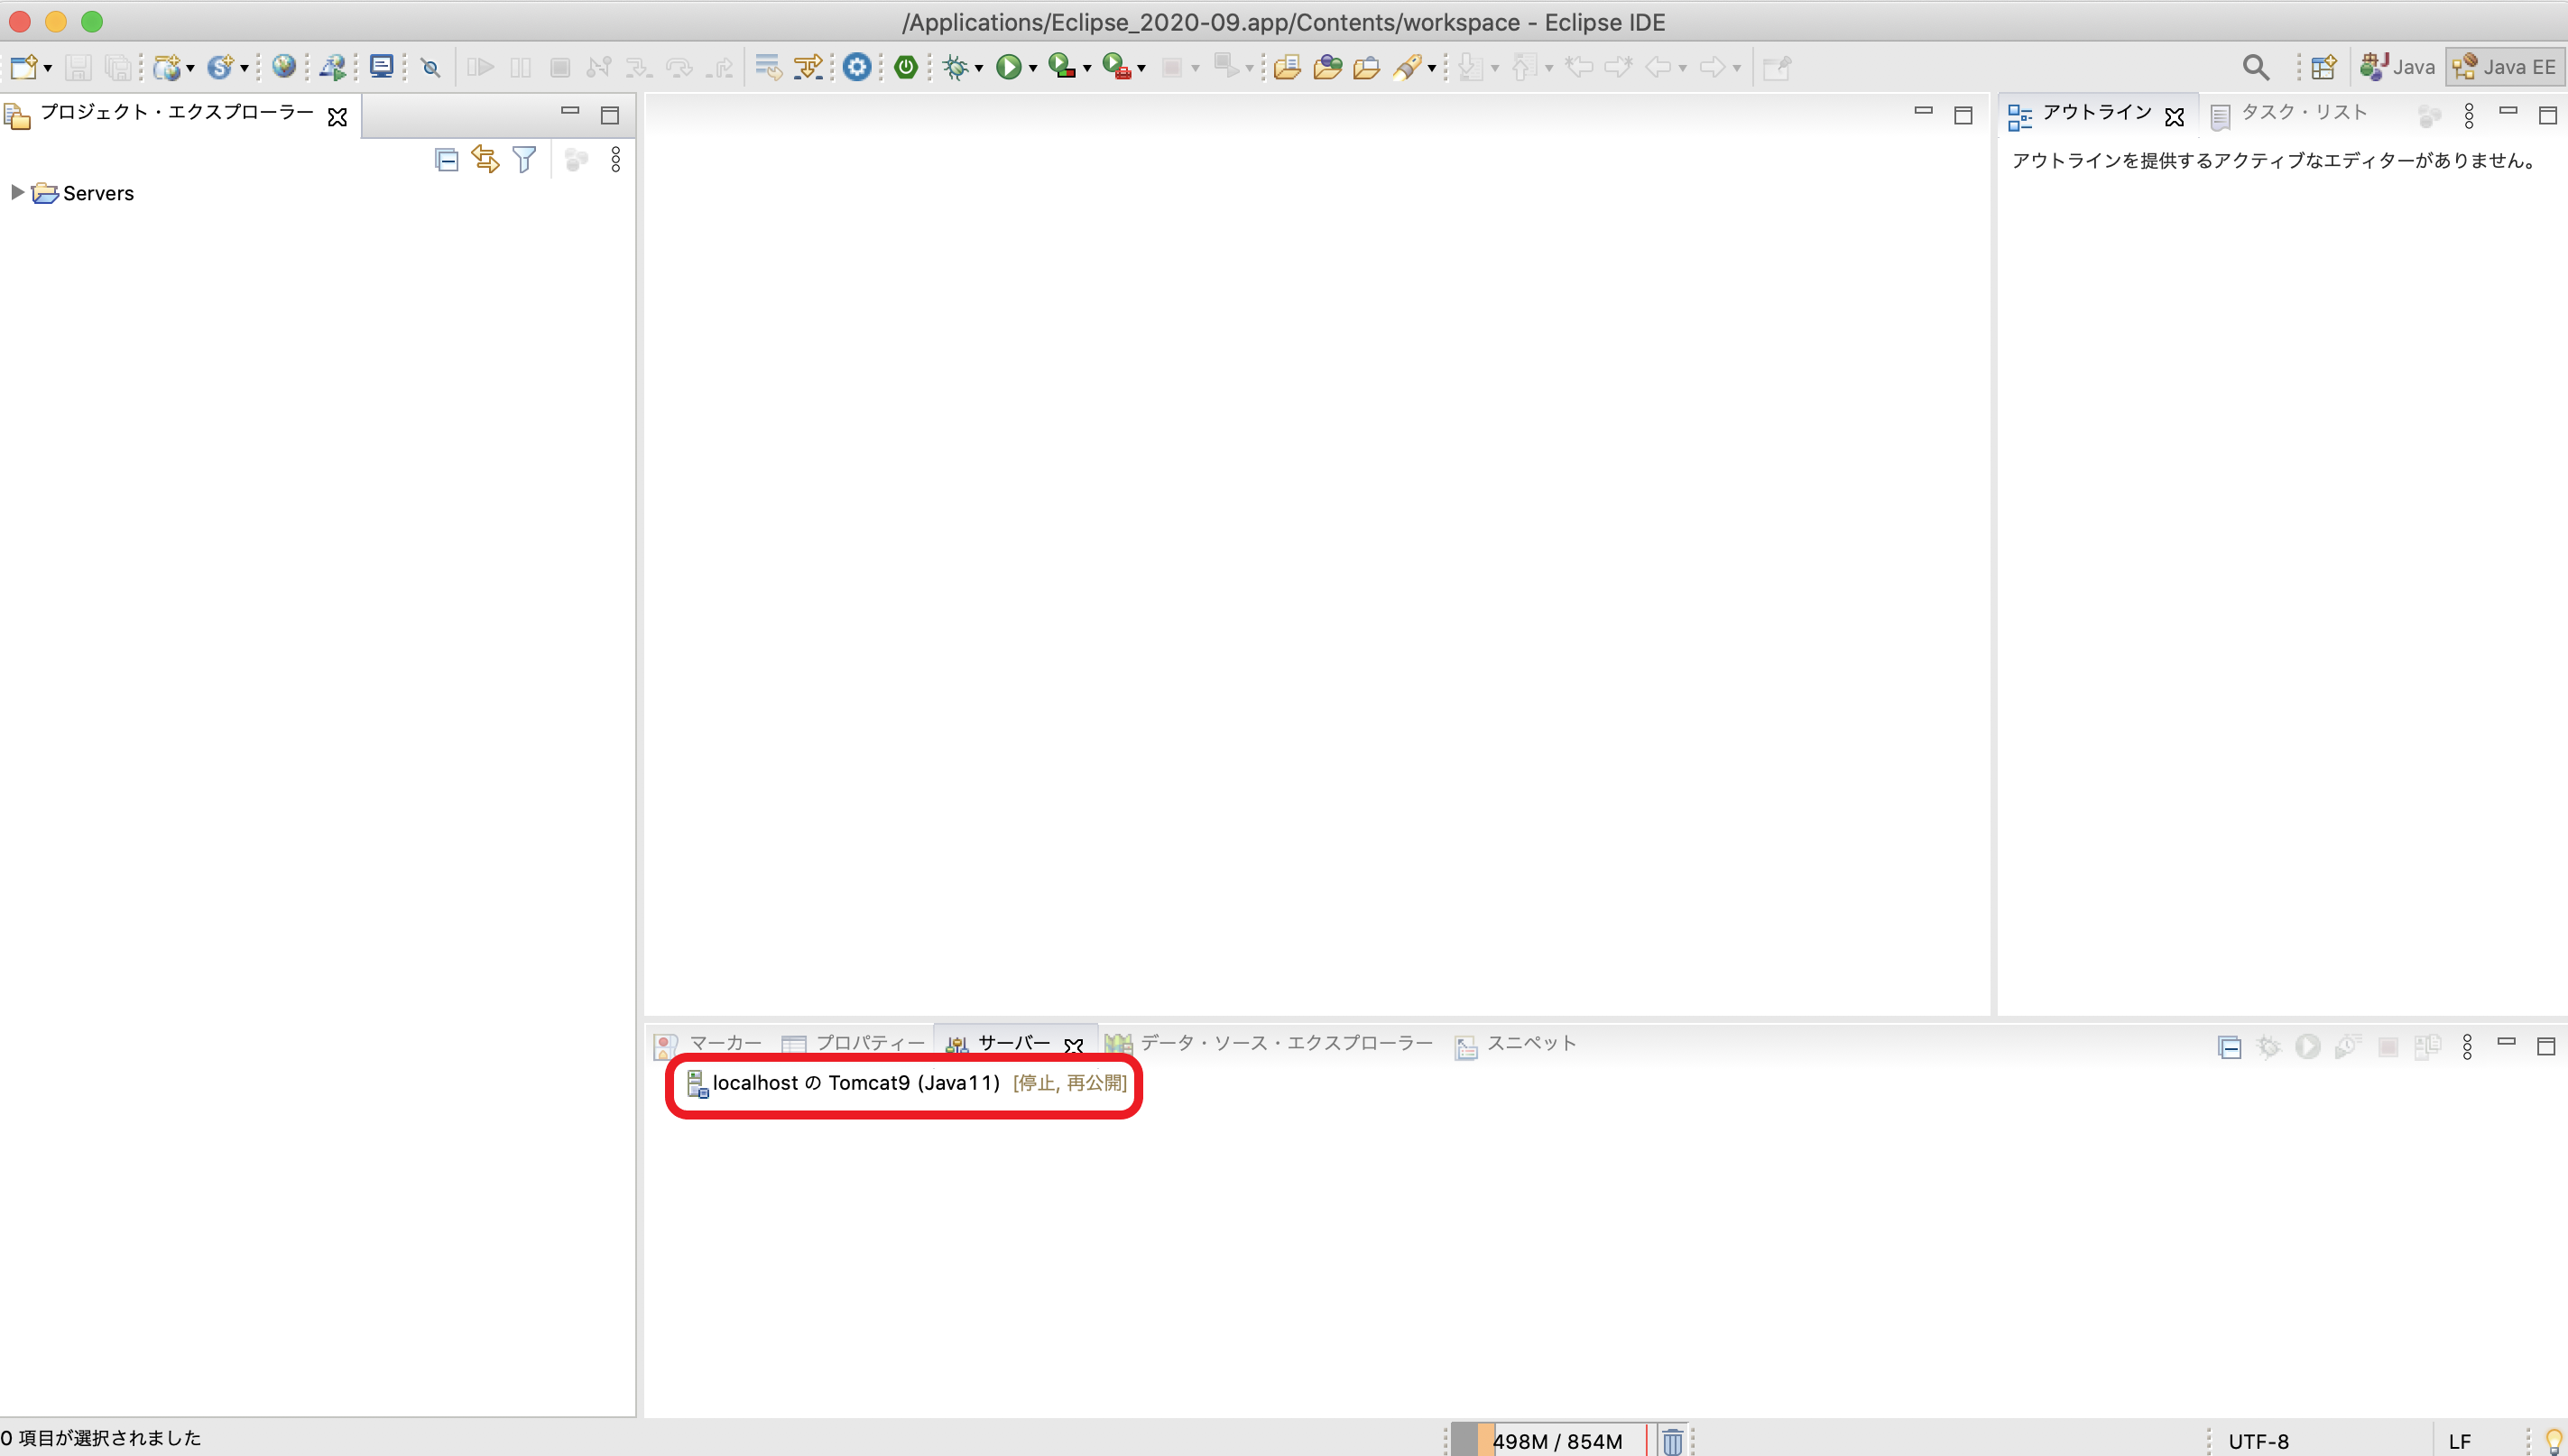Image resolution: width=2568 pixels, height=1456 pixels.
Task: Click the New wizard toolbar icon
Action: tap(24, 67)
